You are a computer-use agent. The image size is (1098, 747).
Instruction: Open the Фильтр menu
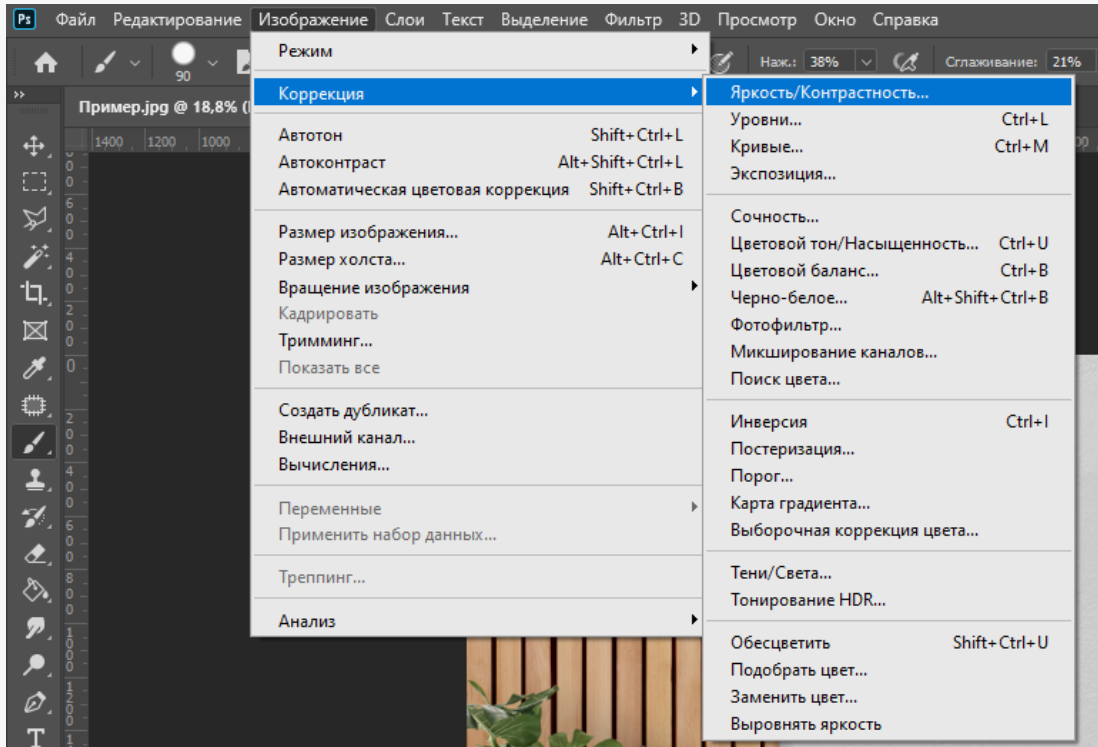pyautogui.click(x=633, y=20)
